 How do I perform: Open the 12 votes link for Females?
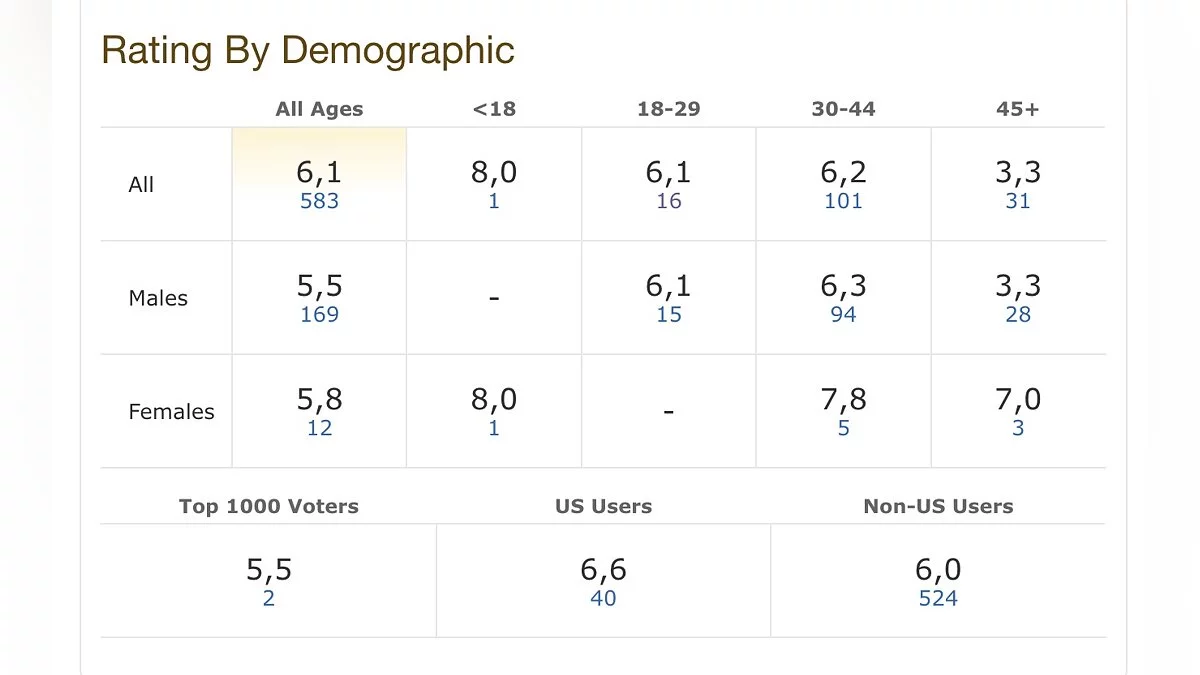(x=319, y=429)
